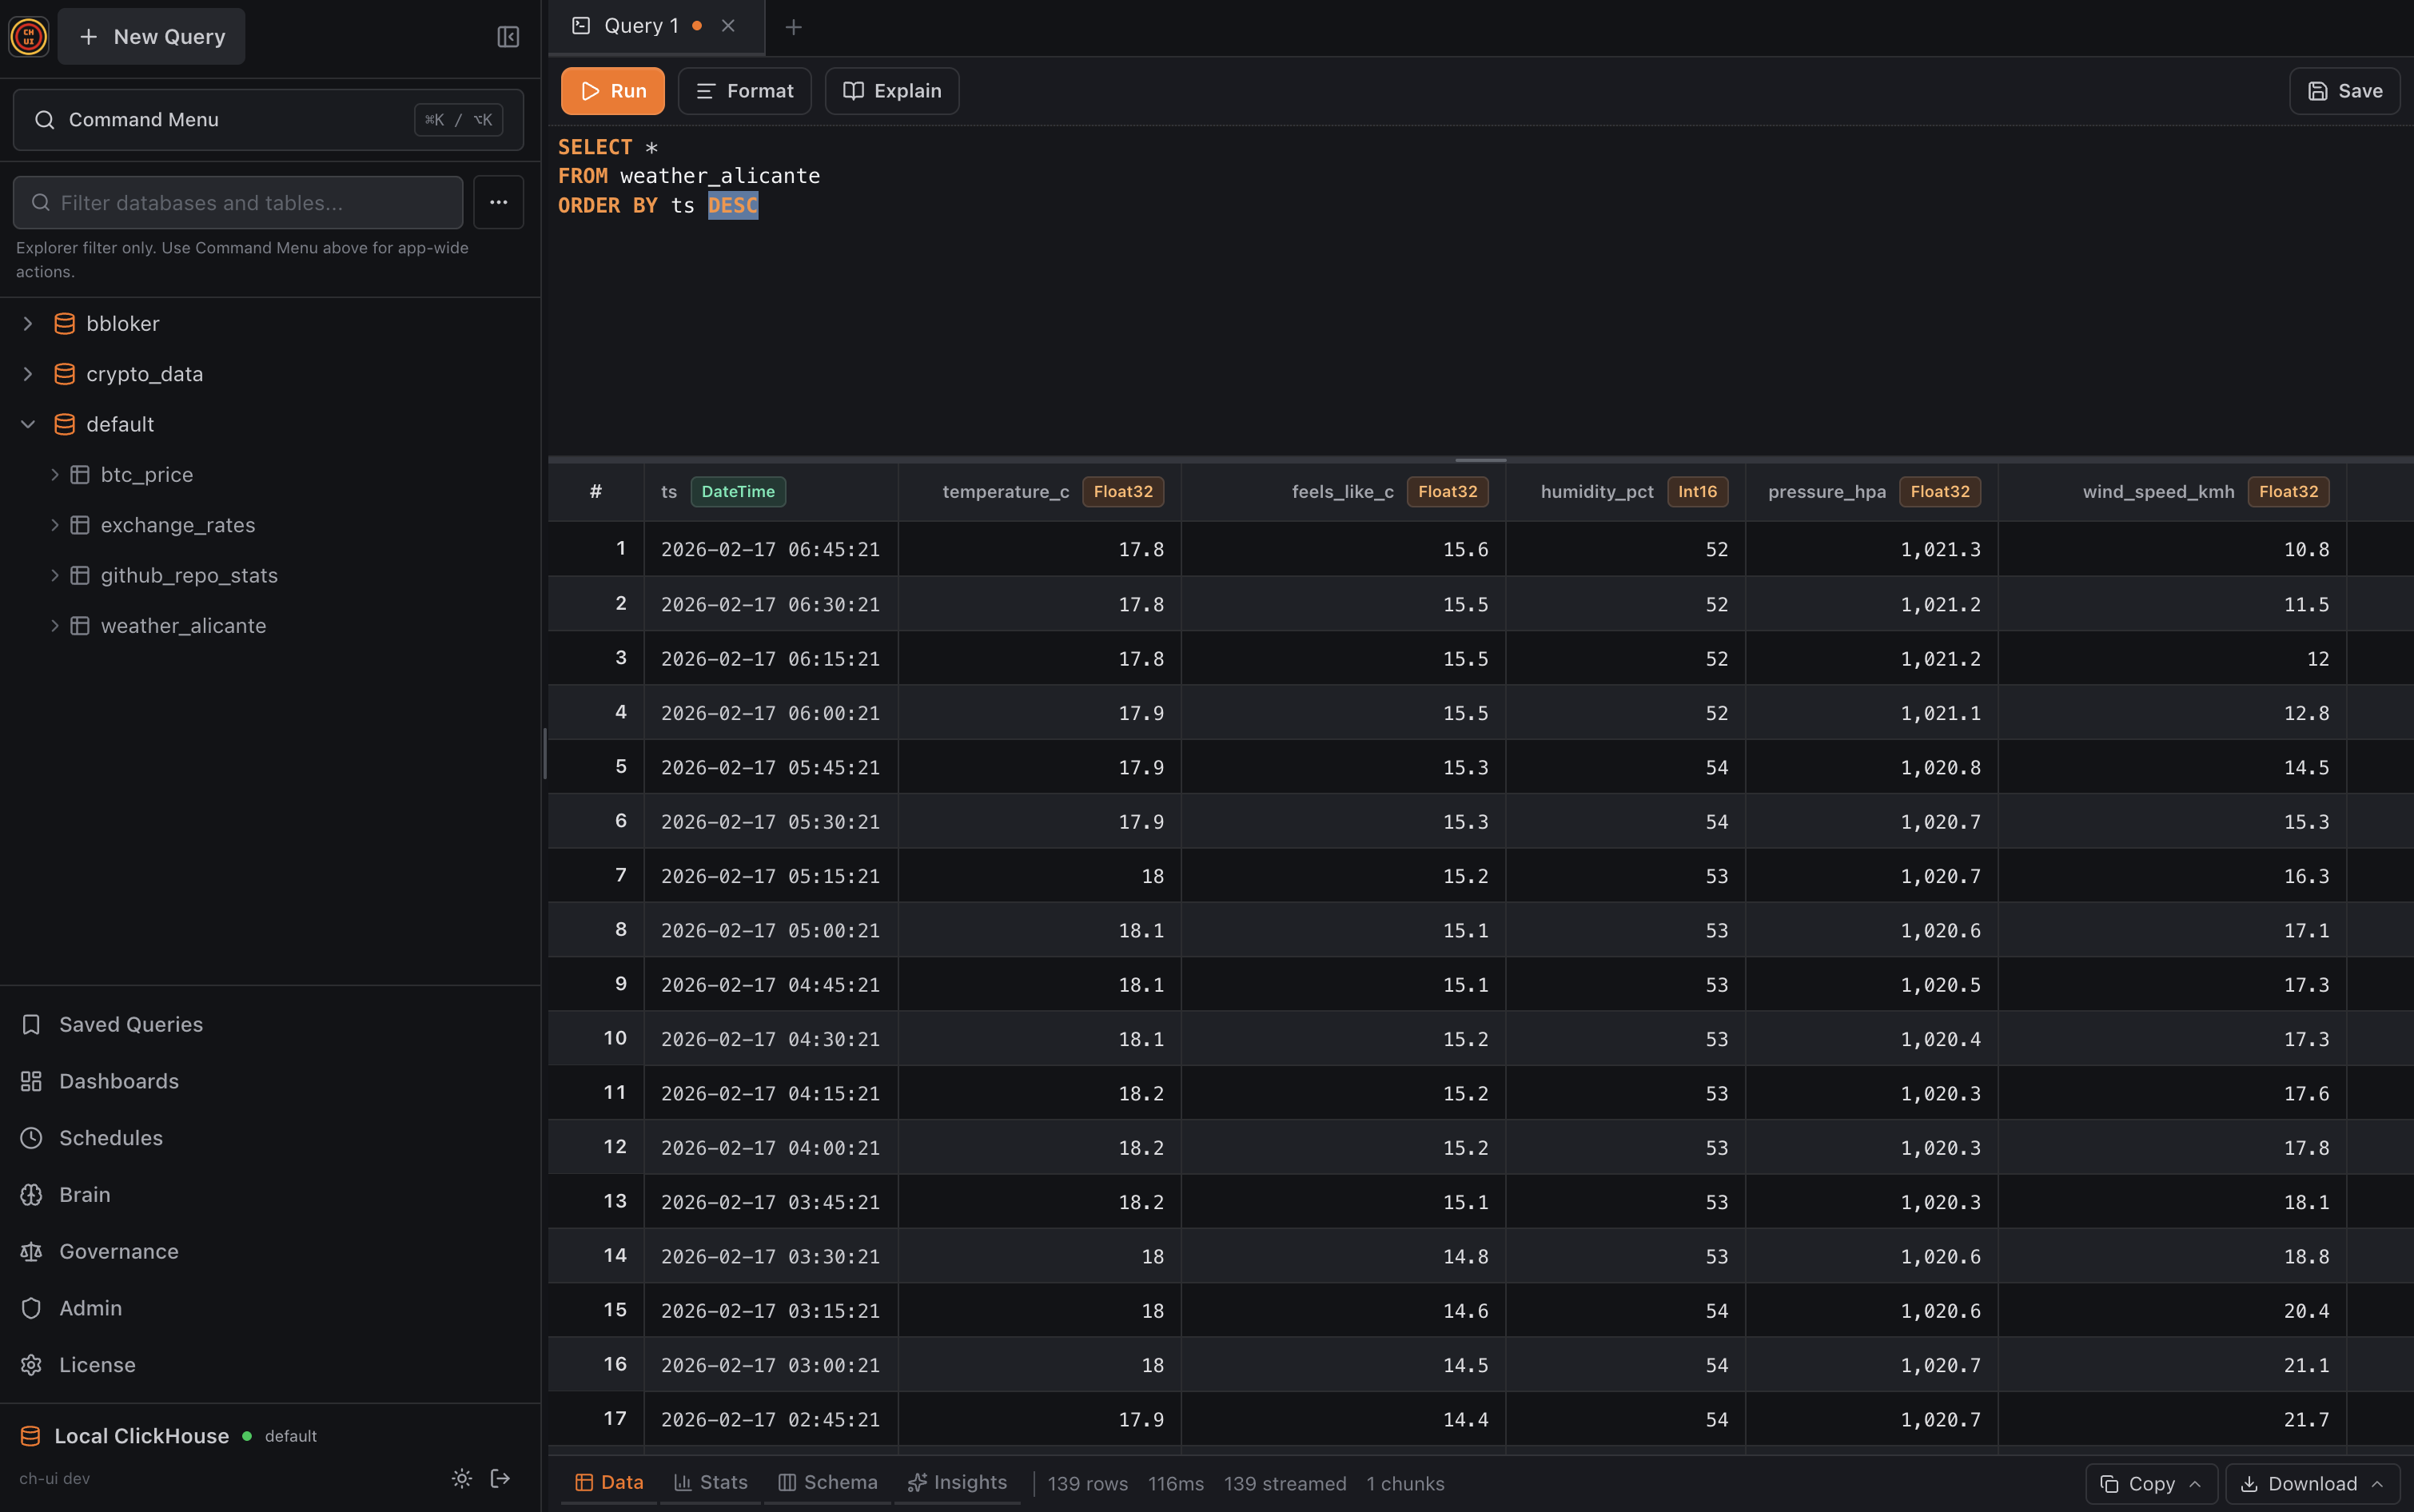Screen dimensions: 2414x1512
Task: Log out of Local ClickHouse
Action: point(499,1478)
